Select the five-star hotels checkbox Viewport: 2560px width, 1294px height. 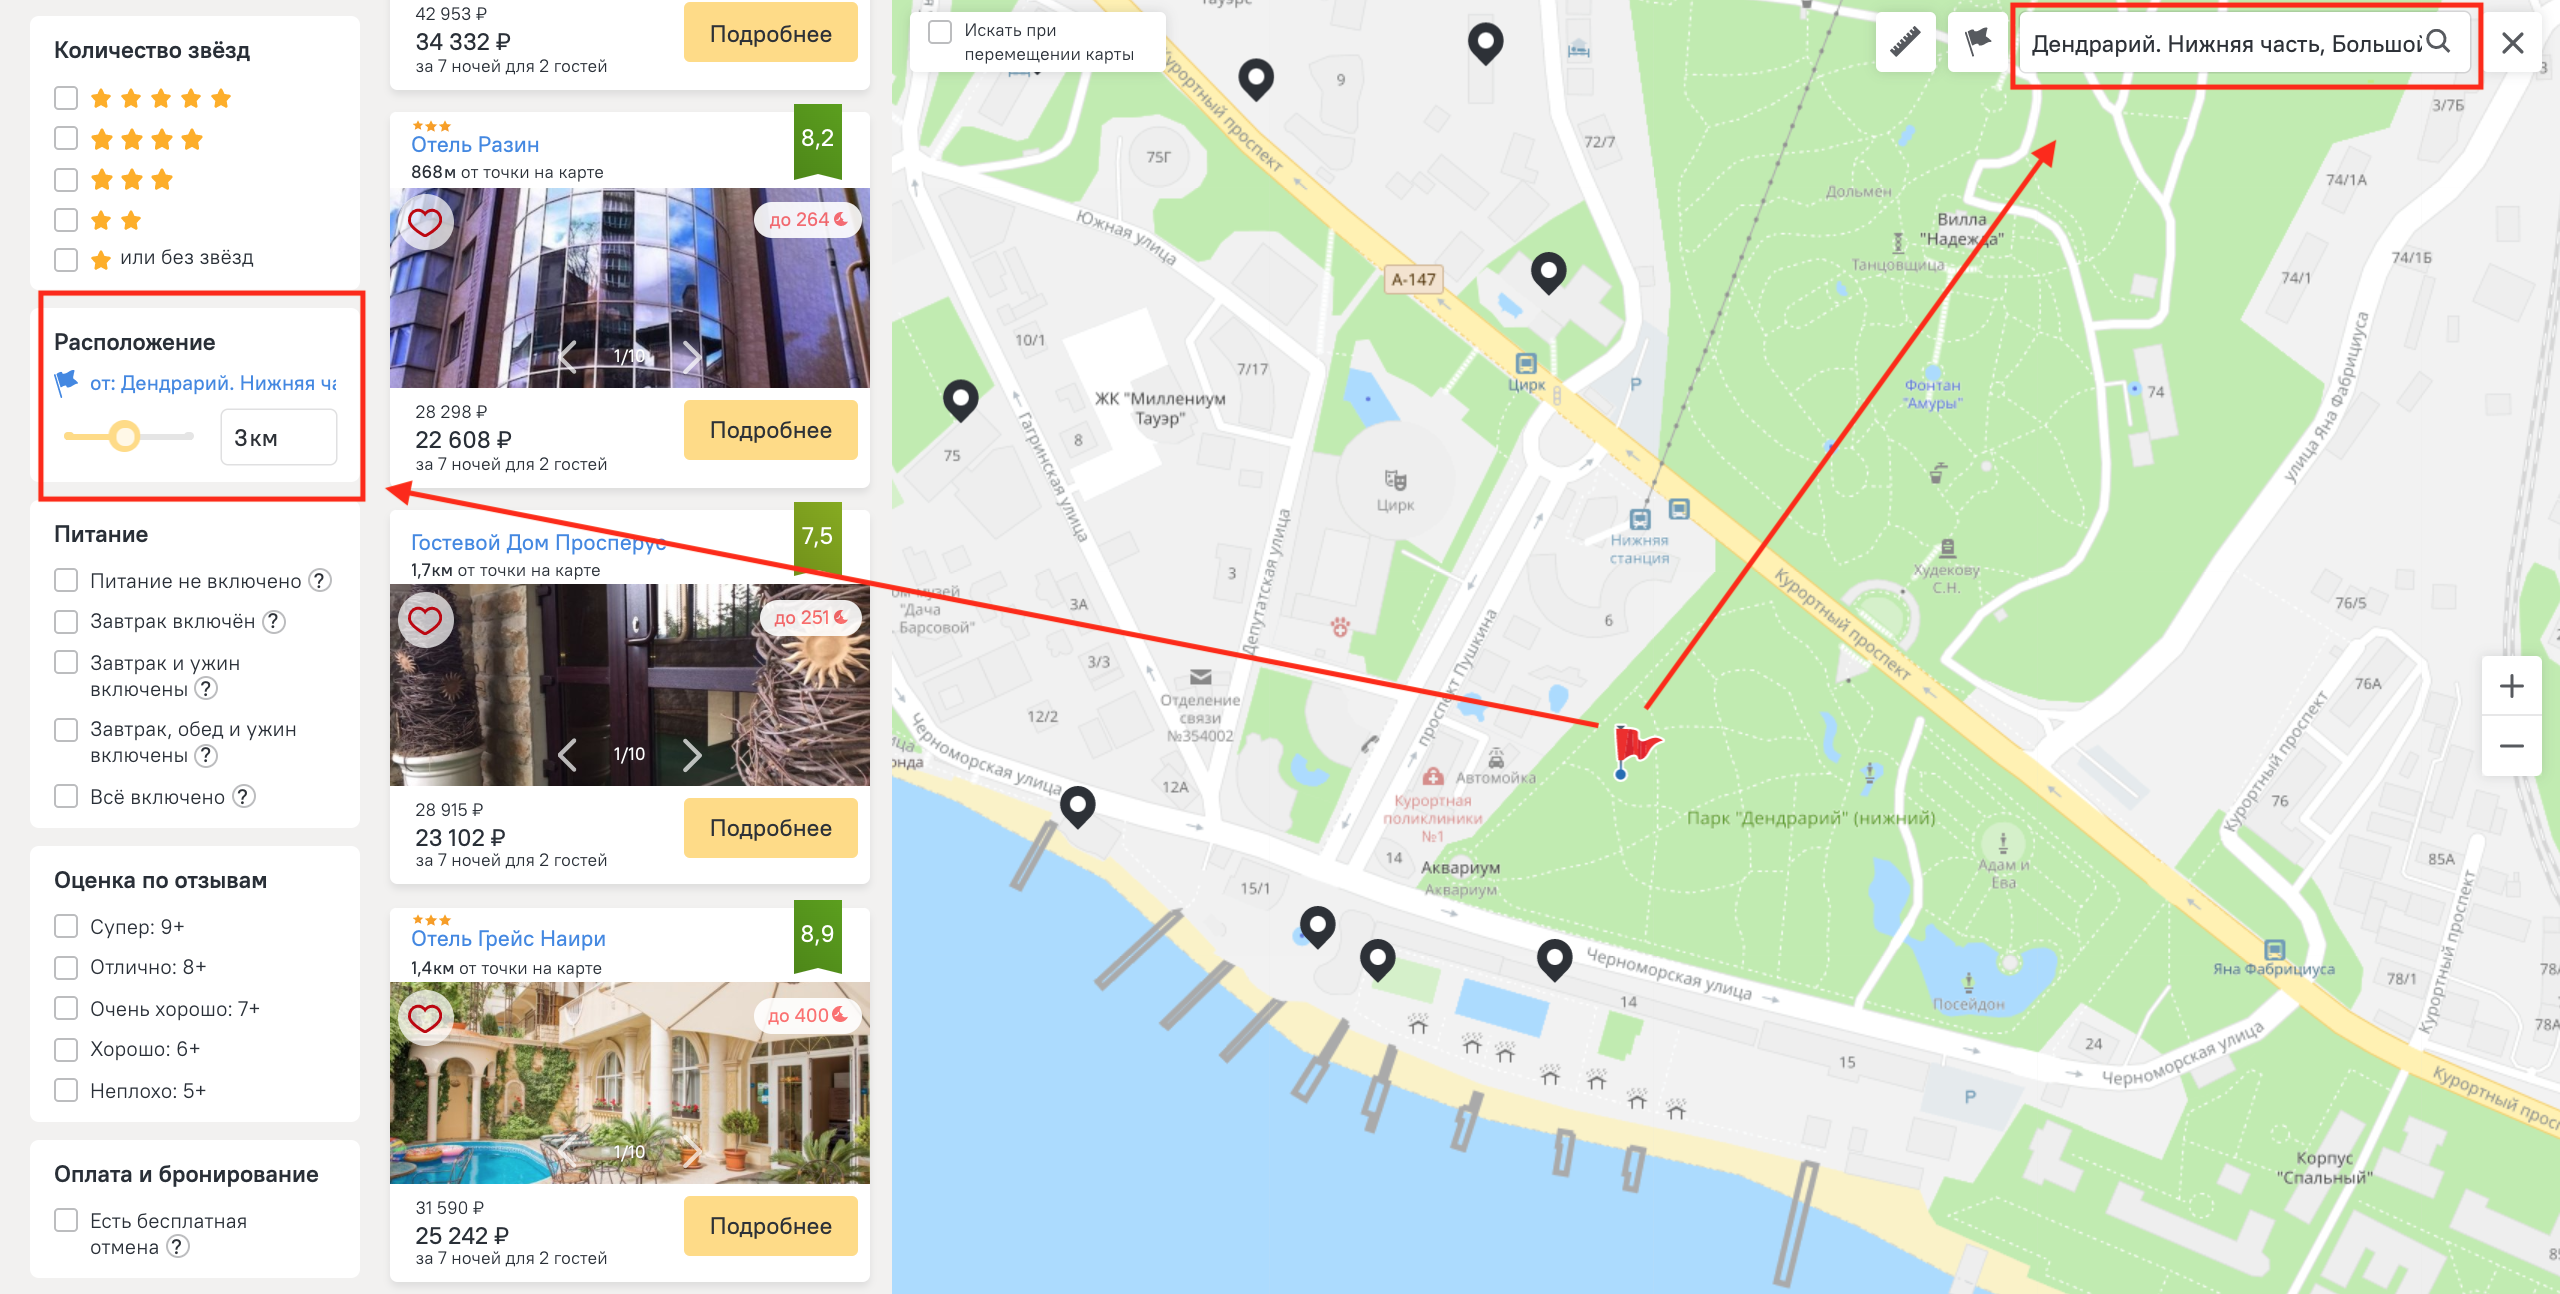coord(66,98)
